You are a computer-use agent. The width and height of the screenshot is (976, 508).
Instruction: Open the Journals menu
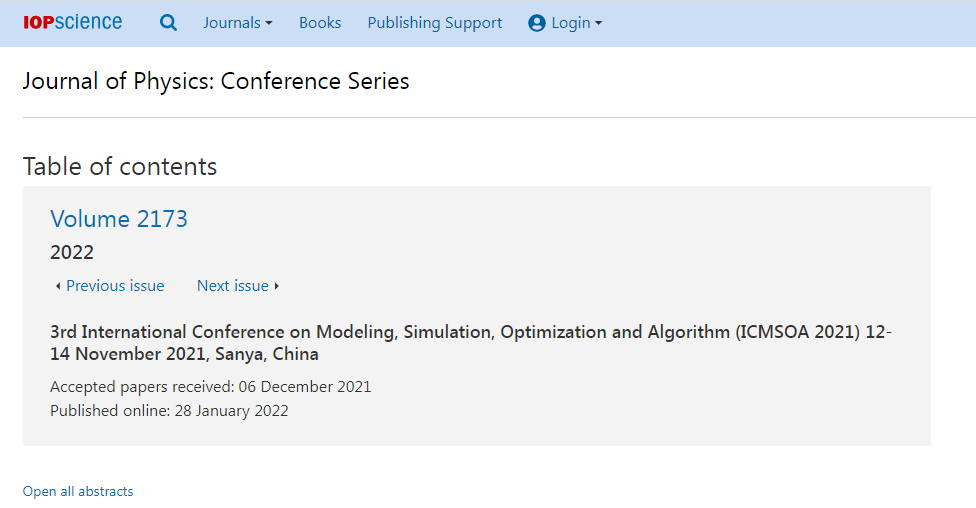click(x=238, y=23)
